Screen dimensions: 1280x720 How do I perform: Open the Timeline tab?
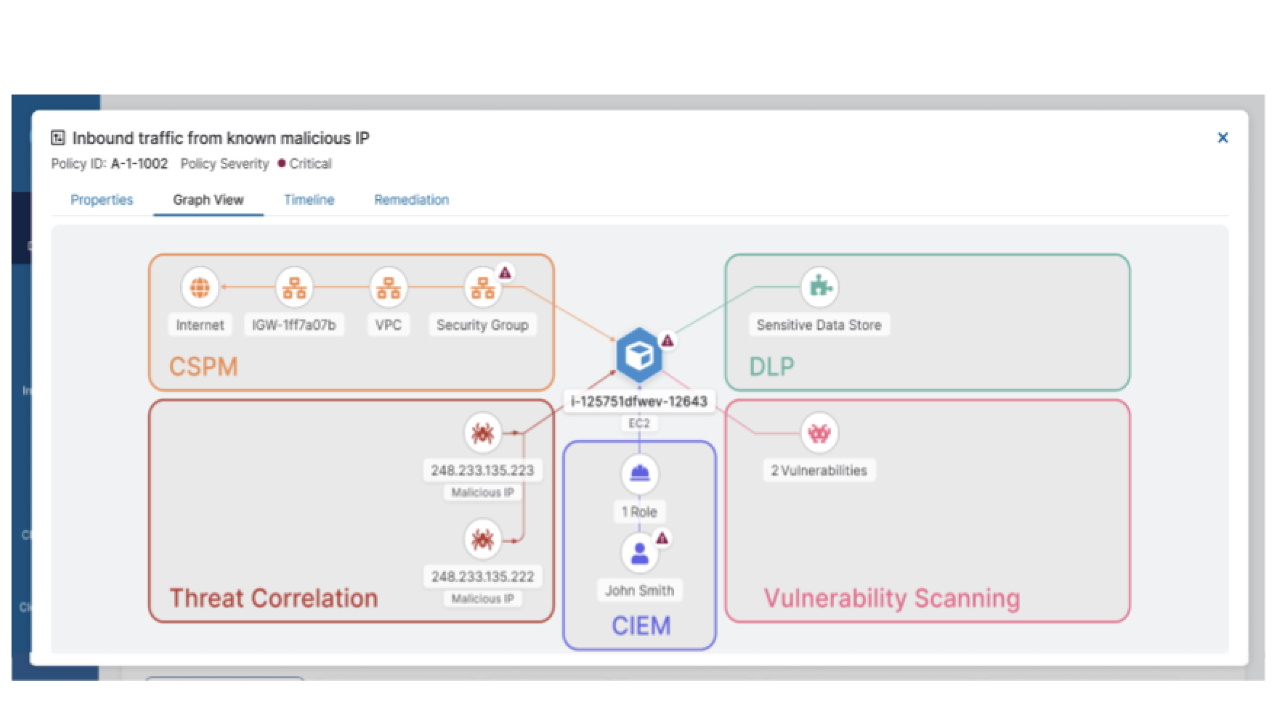click(309, 200)
